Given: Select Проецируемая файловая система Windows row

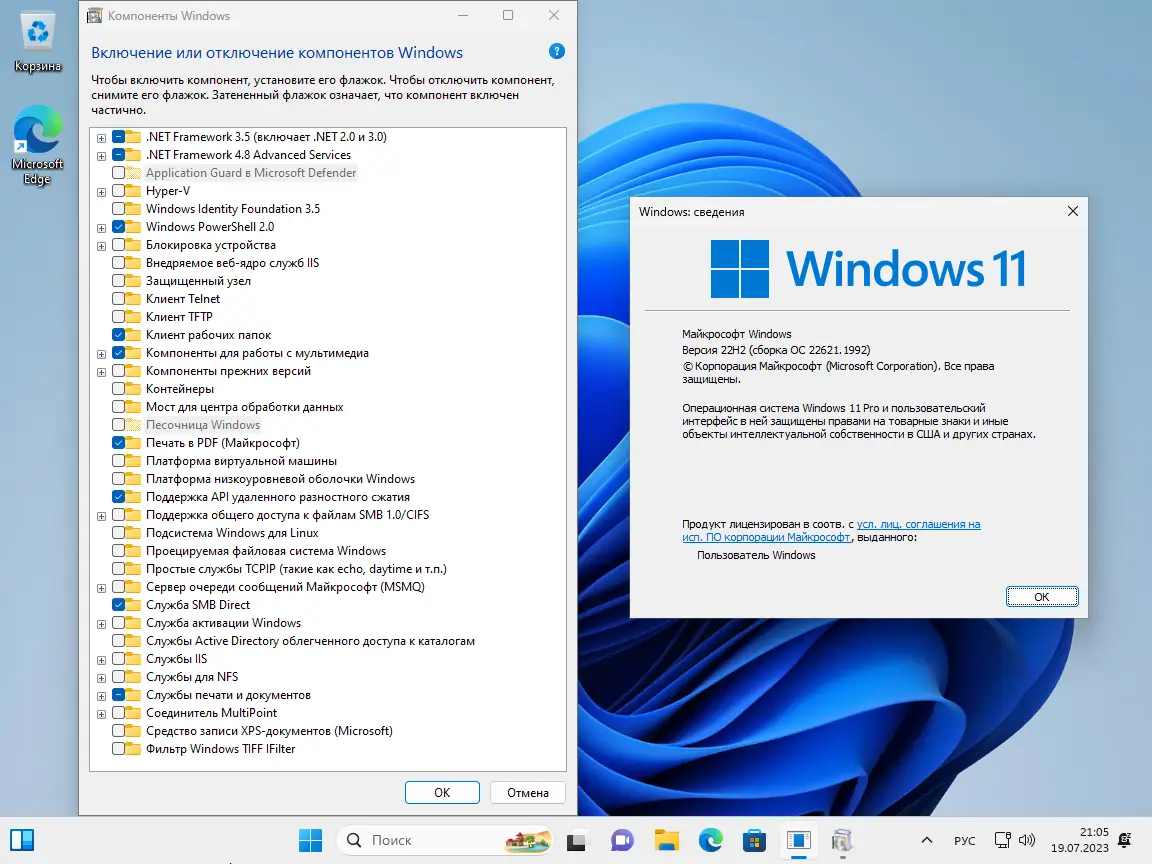Looking at the screenshot, I should pyautogui.click(x=266, y=551).
